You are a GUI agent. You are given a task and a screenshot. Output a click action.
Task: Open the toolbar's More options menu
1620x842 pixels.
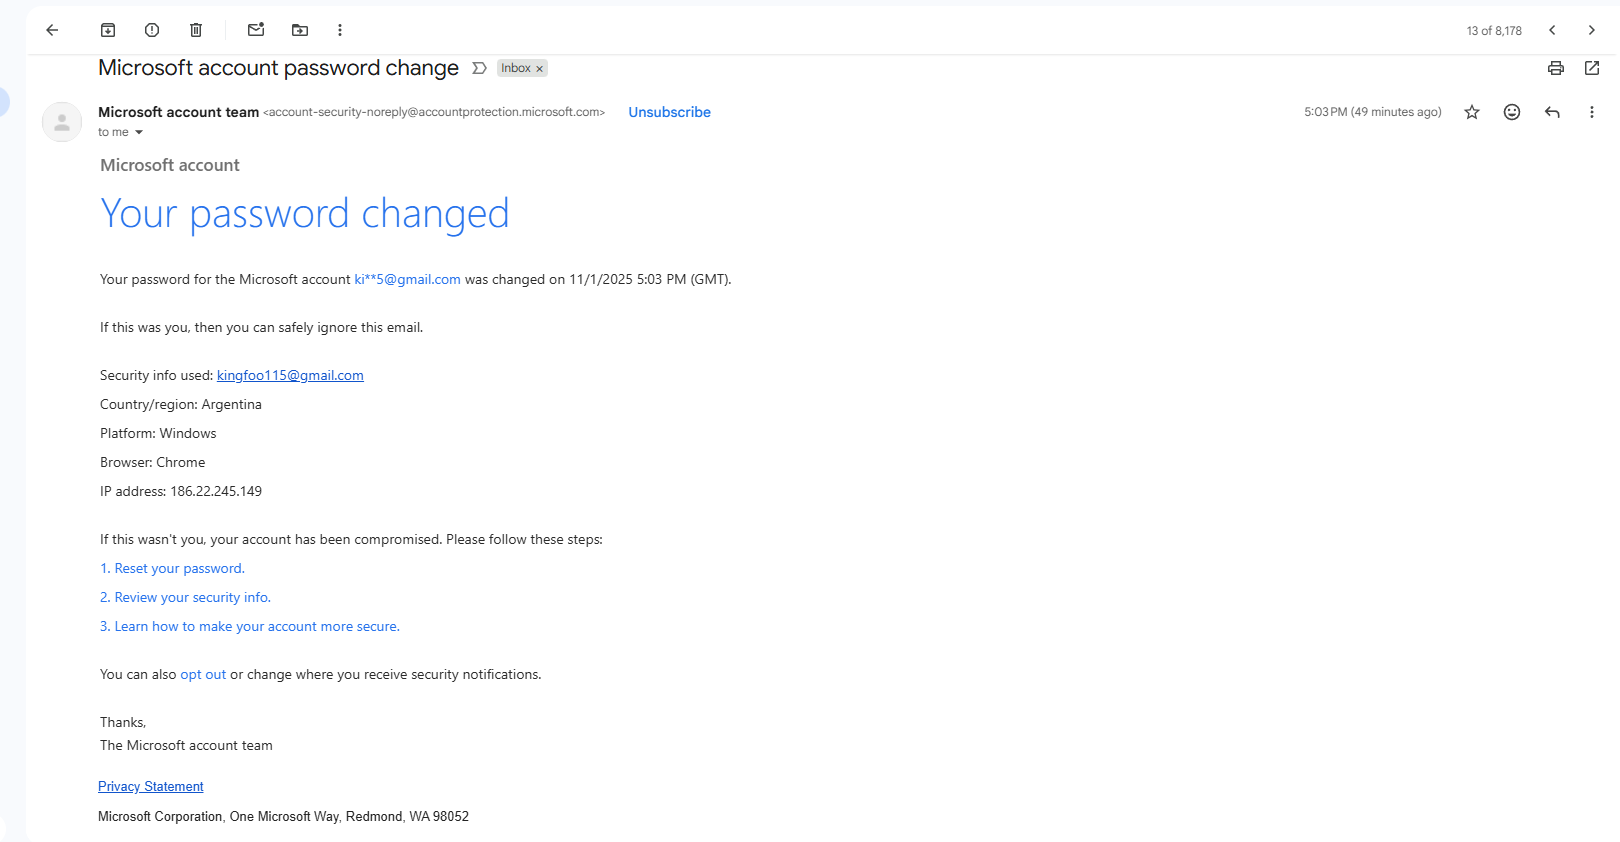coord(340,30)
